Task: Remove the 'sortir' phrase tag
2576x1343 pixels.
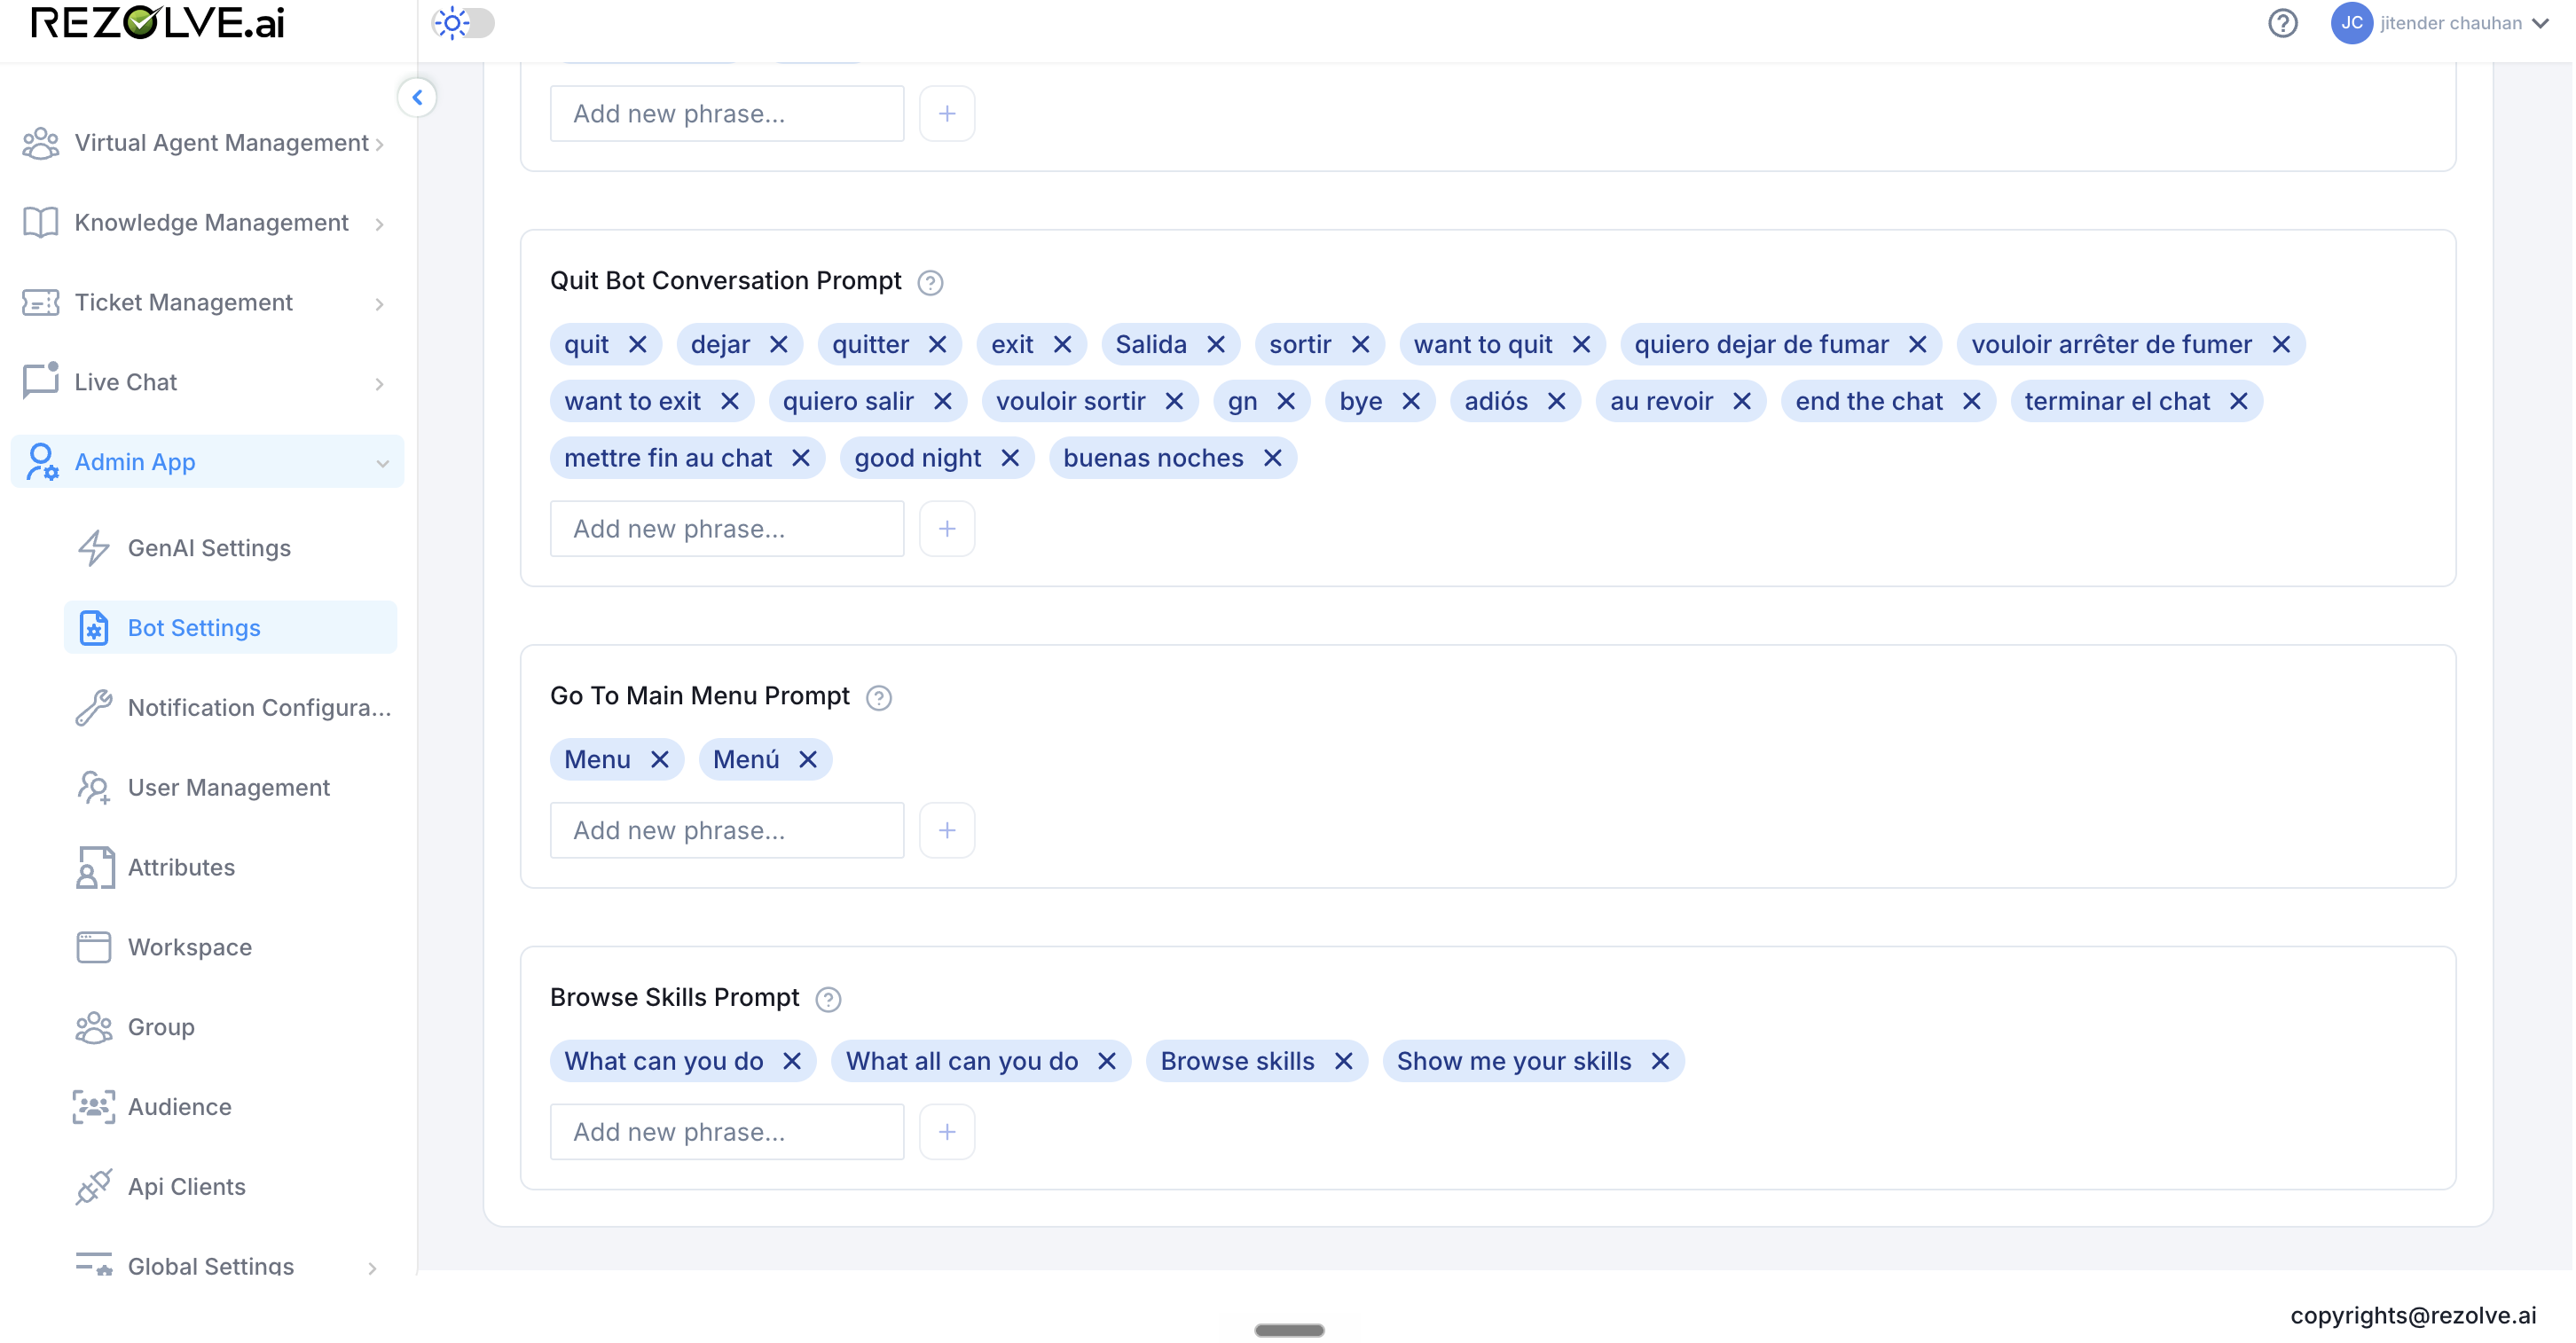Action: (1360, 345)
